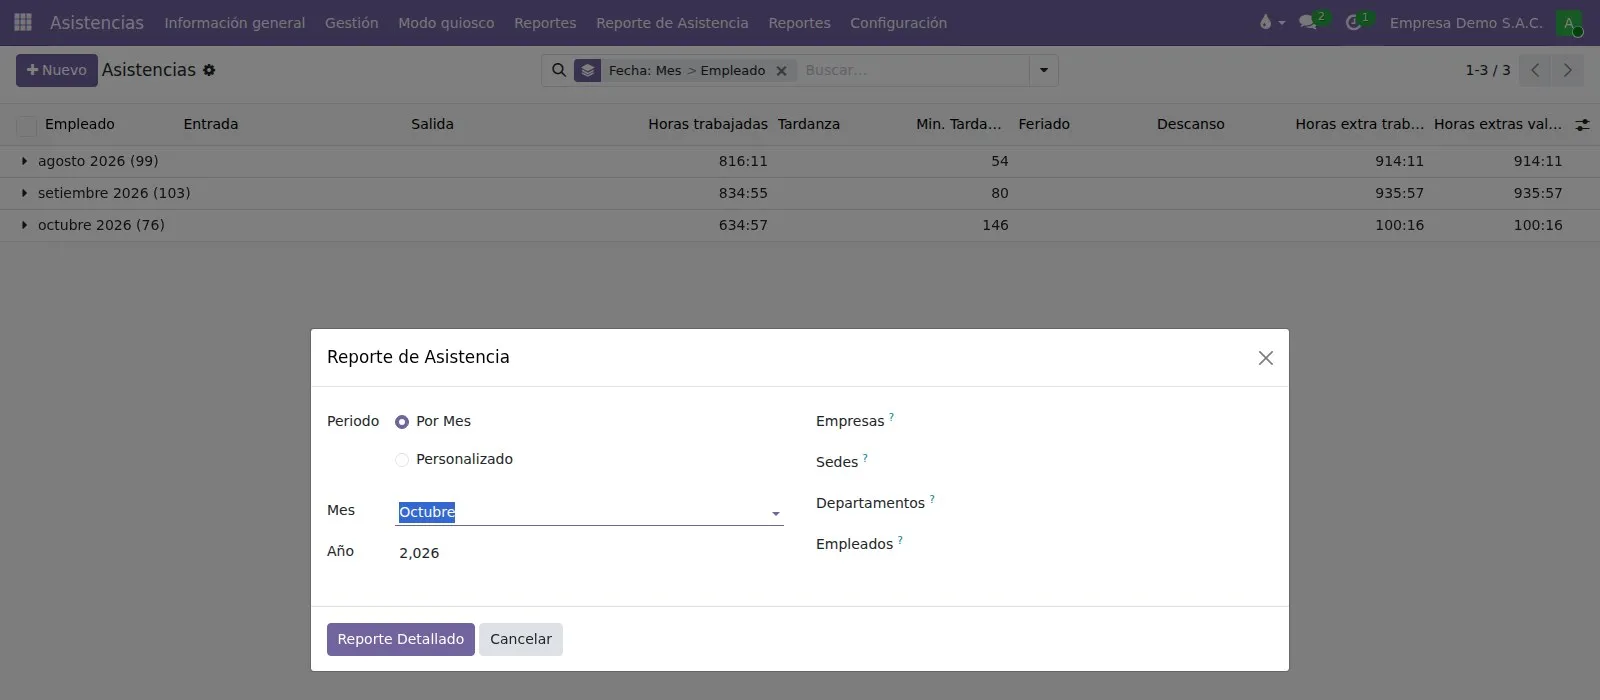Click the Departamentos help question mark
Viewport: 1600px width, 700px height.
pyautogui.click(x=932, y=499)
